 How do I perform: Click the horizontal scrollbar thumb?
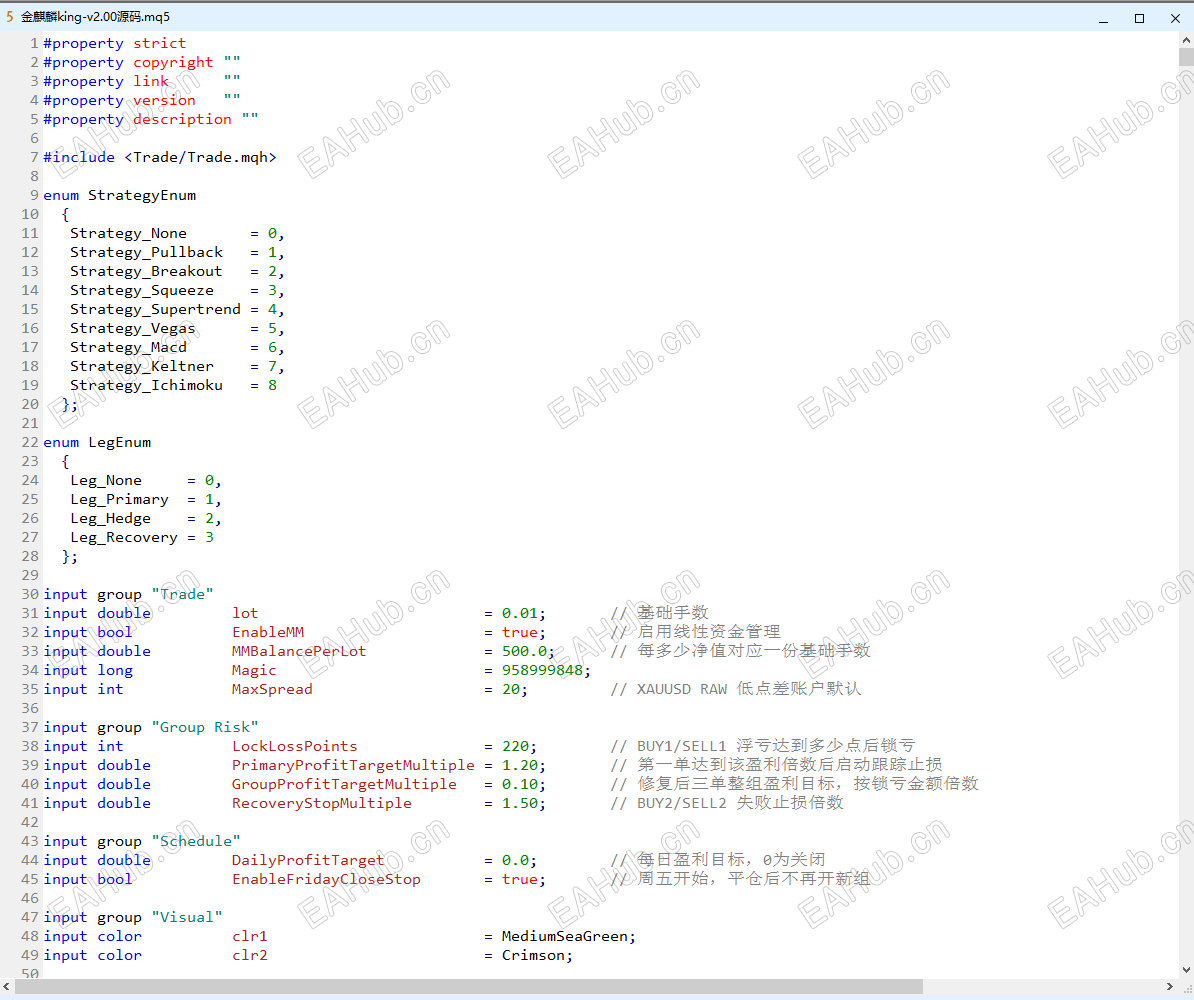tap(468, 986)
